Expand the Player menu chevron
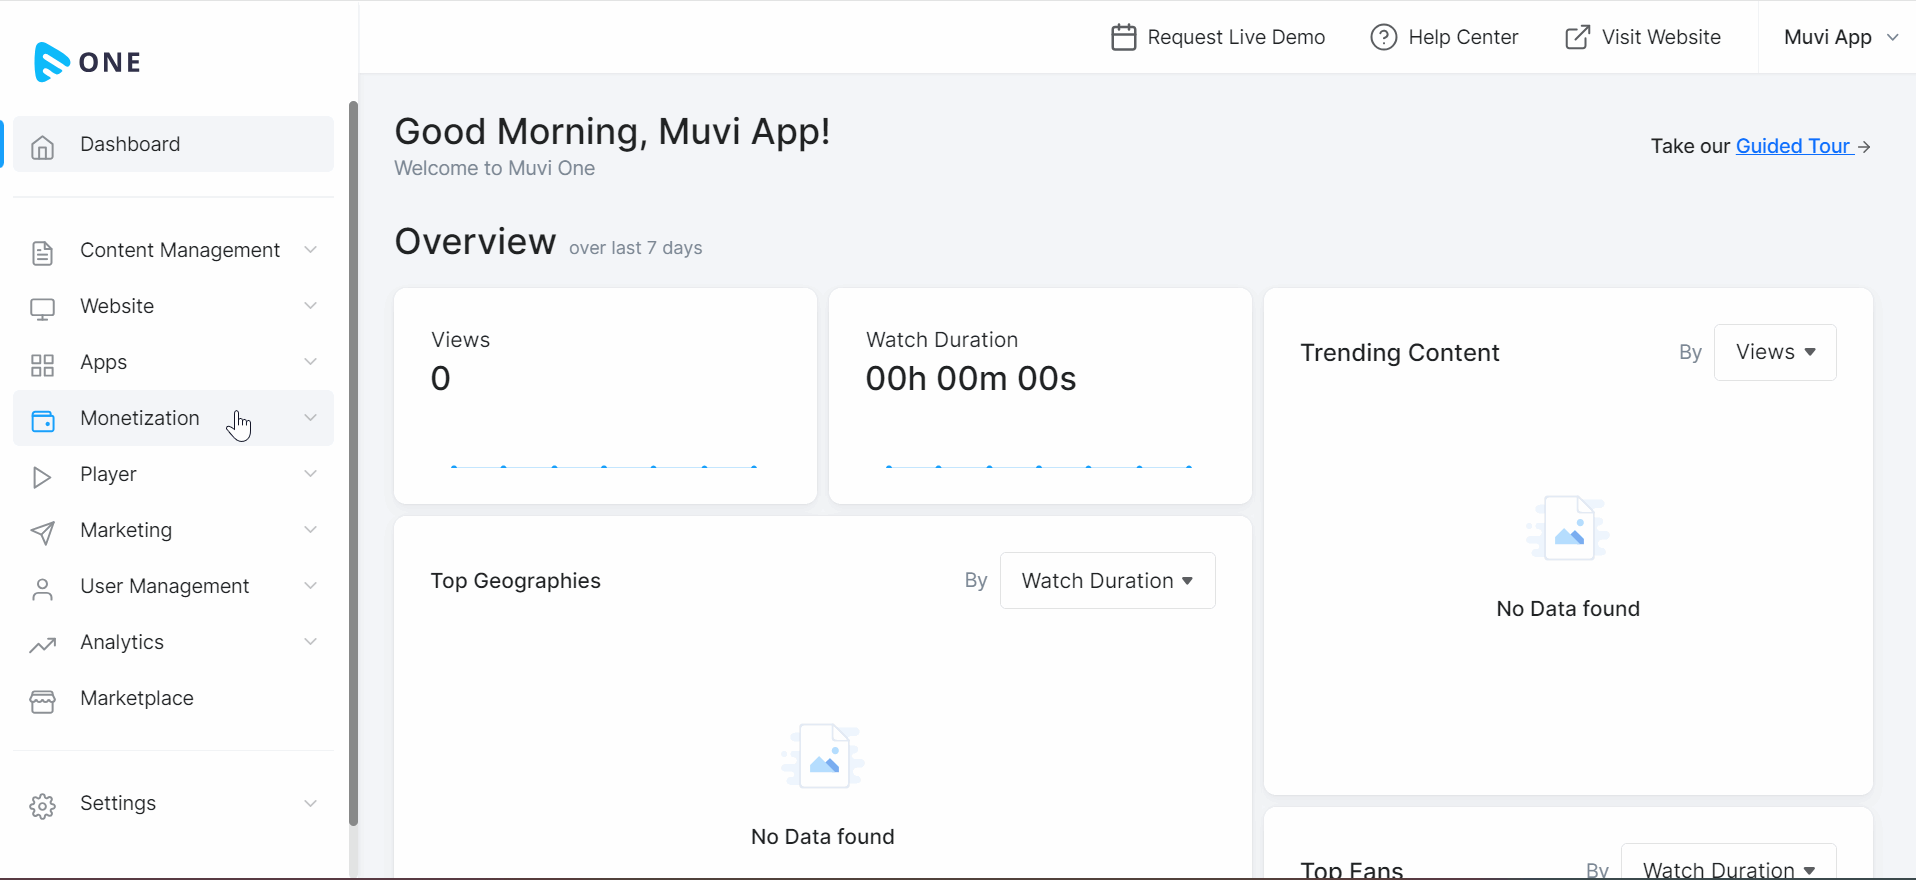1916x880 pixels. click(x=310, y=473)
